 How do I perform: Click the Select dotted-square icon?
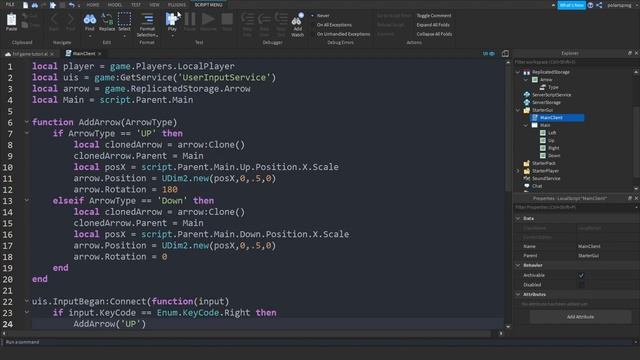pos(124,19)
